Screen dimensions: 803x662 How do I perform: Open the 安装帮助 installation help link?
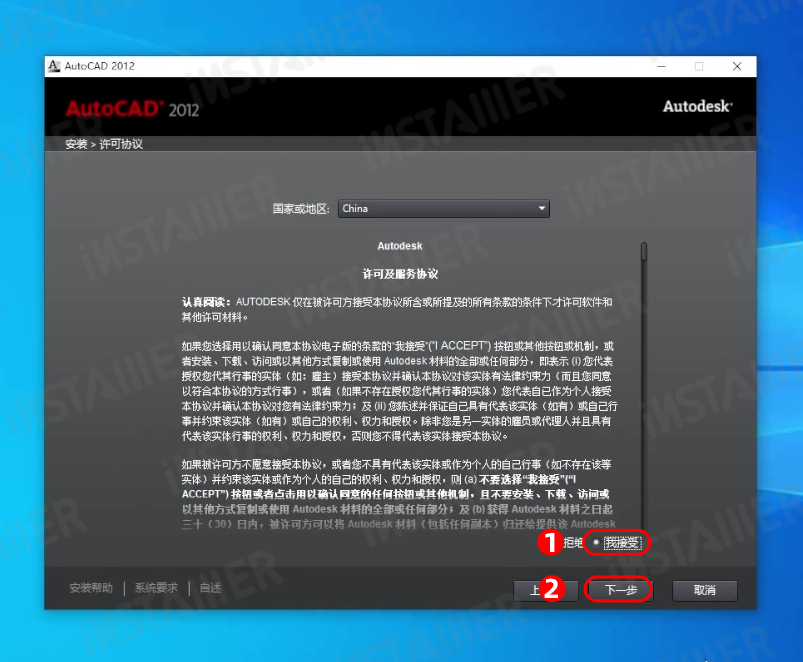pyautogui.click(x=91, y=588)
